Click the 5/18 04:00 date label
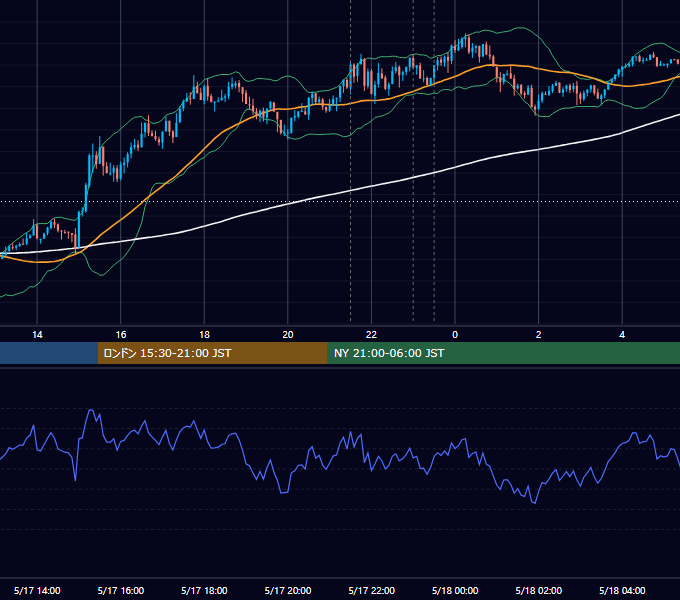Image resolution: width=680 pixels, height=600 pixels. [622, 590]
